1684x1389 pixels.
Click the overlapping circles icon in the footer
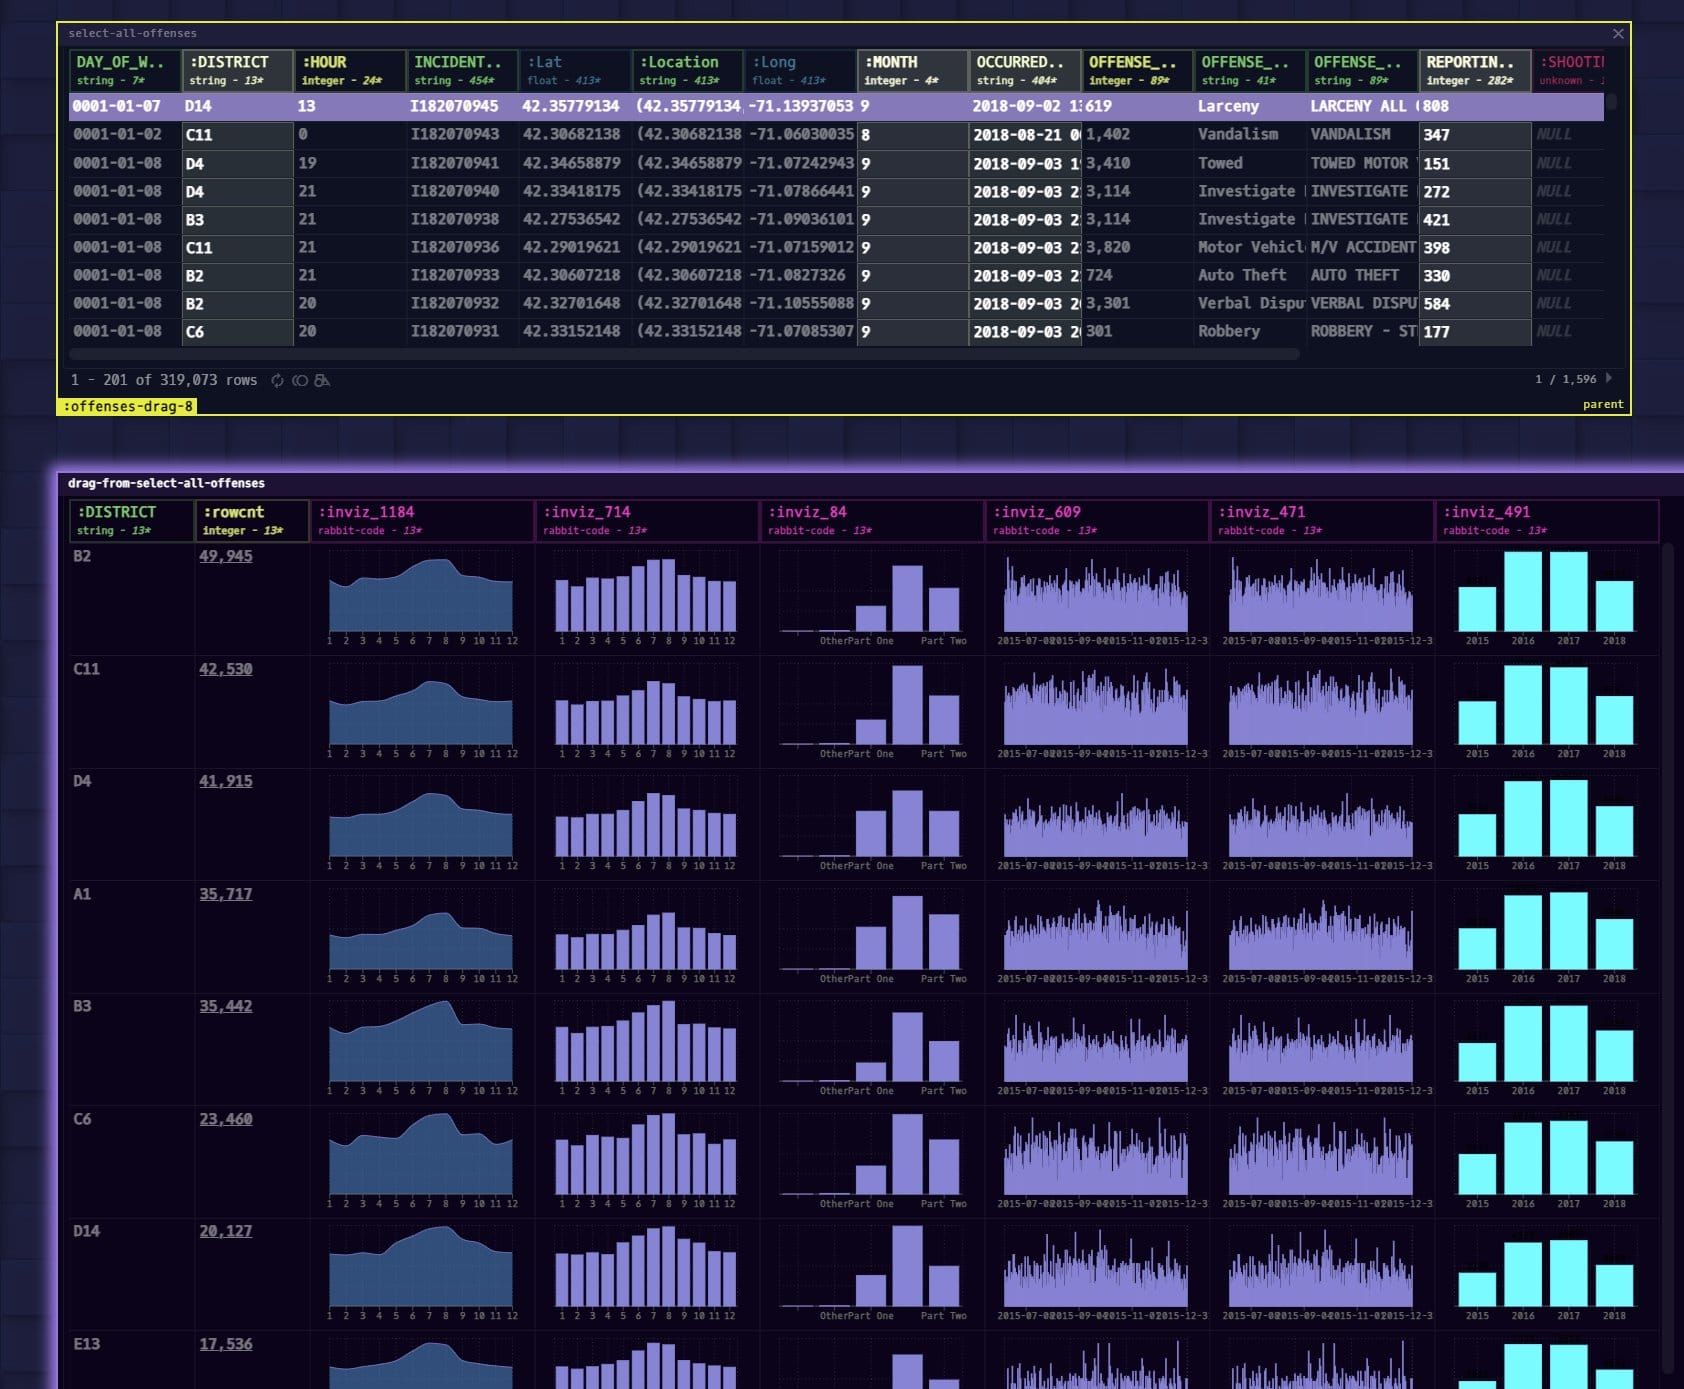pyautogui.click(x=299, y=381)
